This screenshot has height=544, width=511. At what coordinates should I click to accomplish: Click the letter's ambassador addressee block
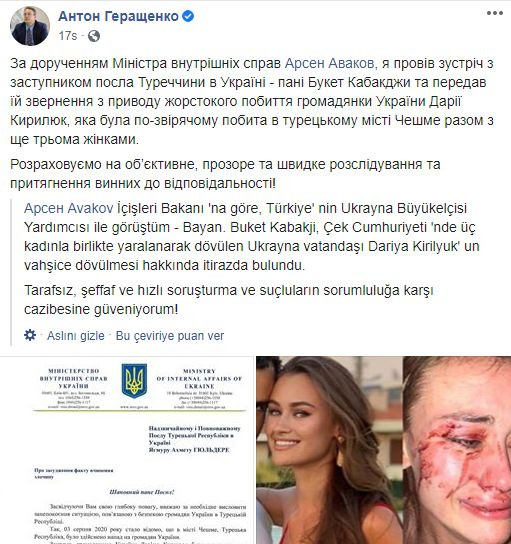(x=194, y=439)
